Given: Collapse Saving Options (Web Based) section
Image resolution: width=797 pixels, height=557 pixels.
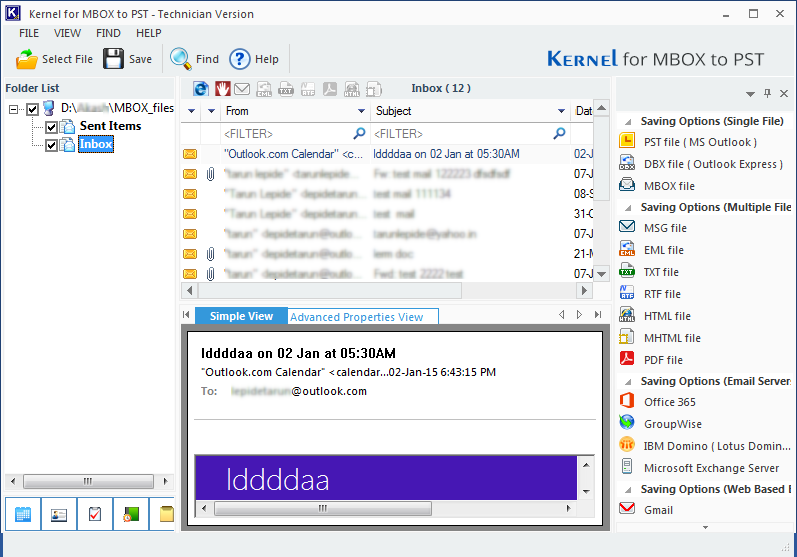Looking at the screenshot, I should [x=628, y=490].
